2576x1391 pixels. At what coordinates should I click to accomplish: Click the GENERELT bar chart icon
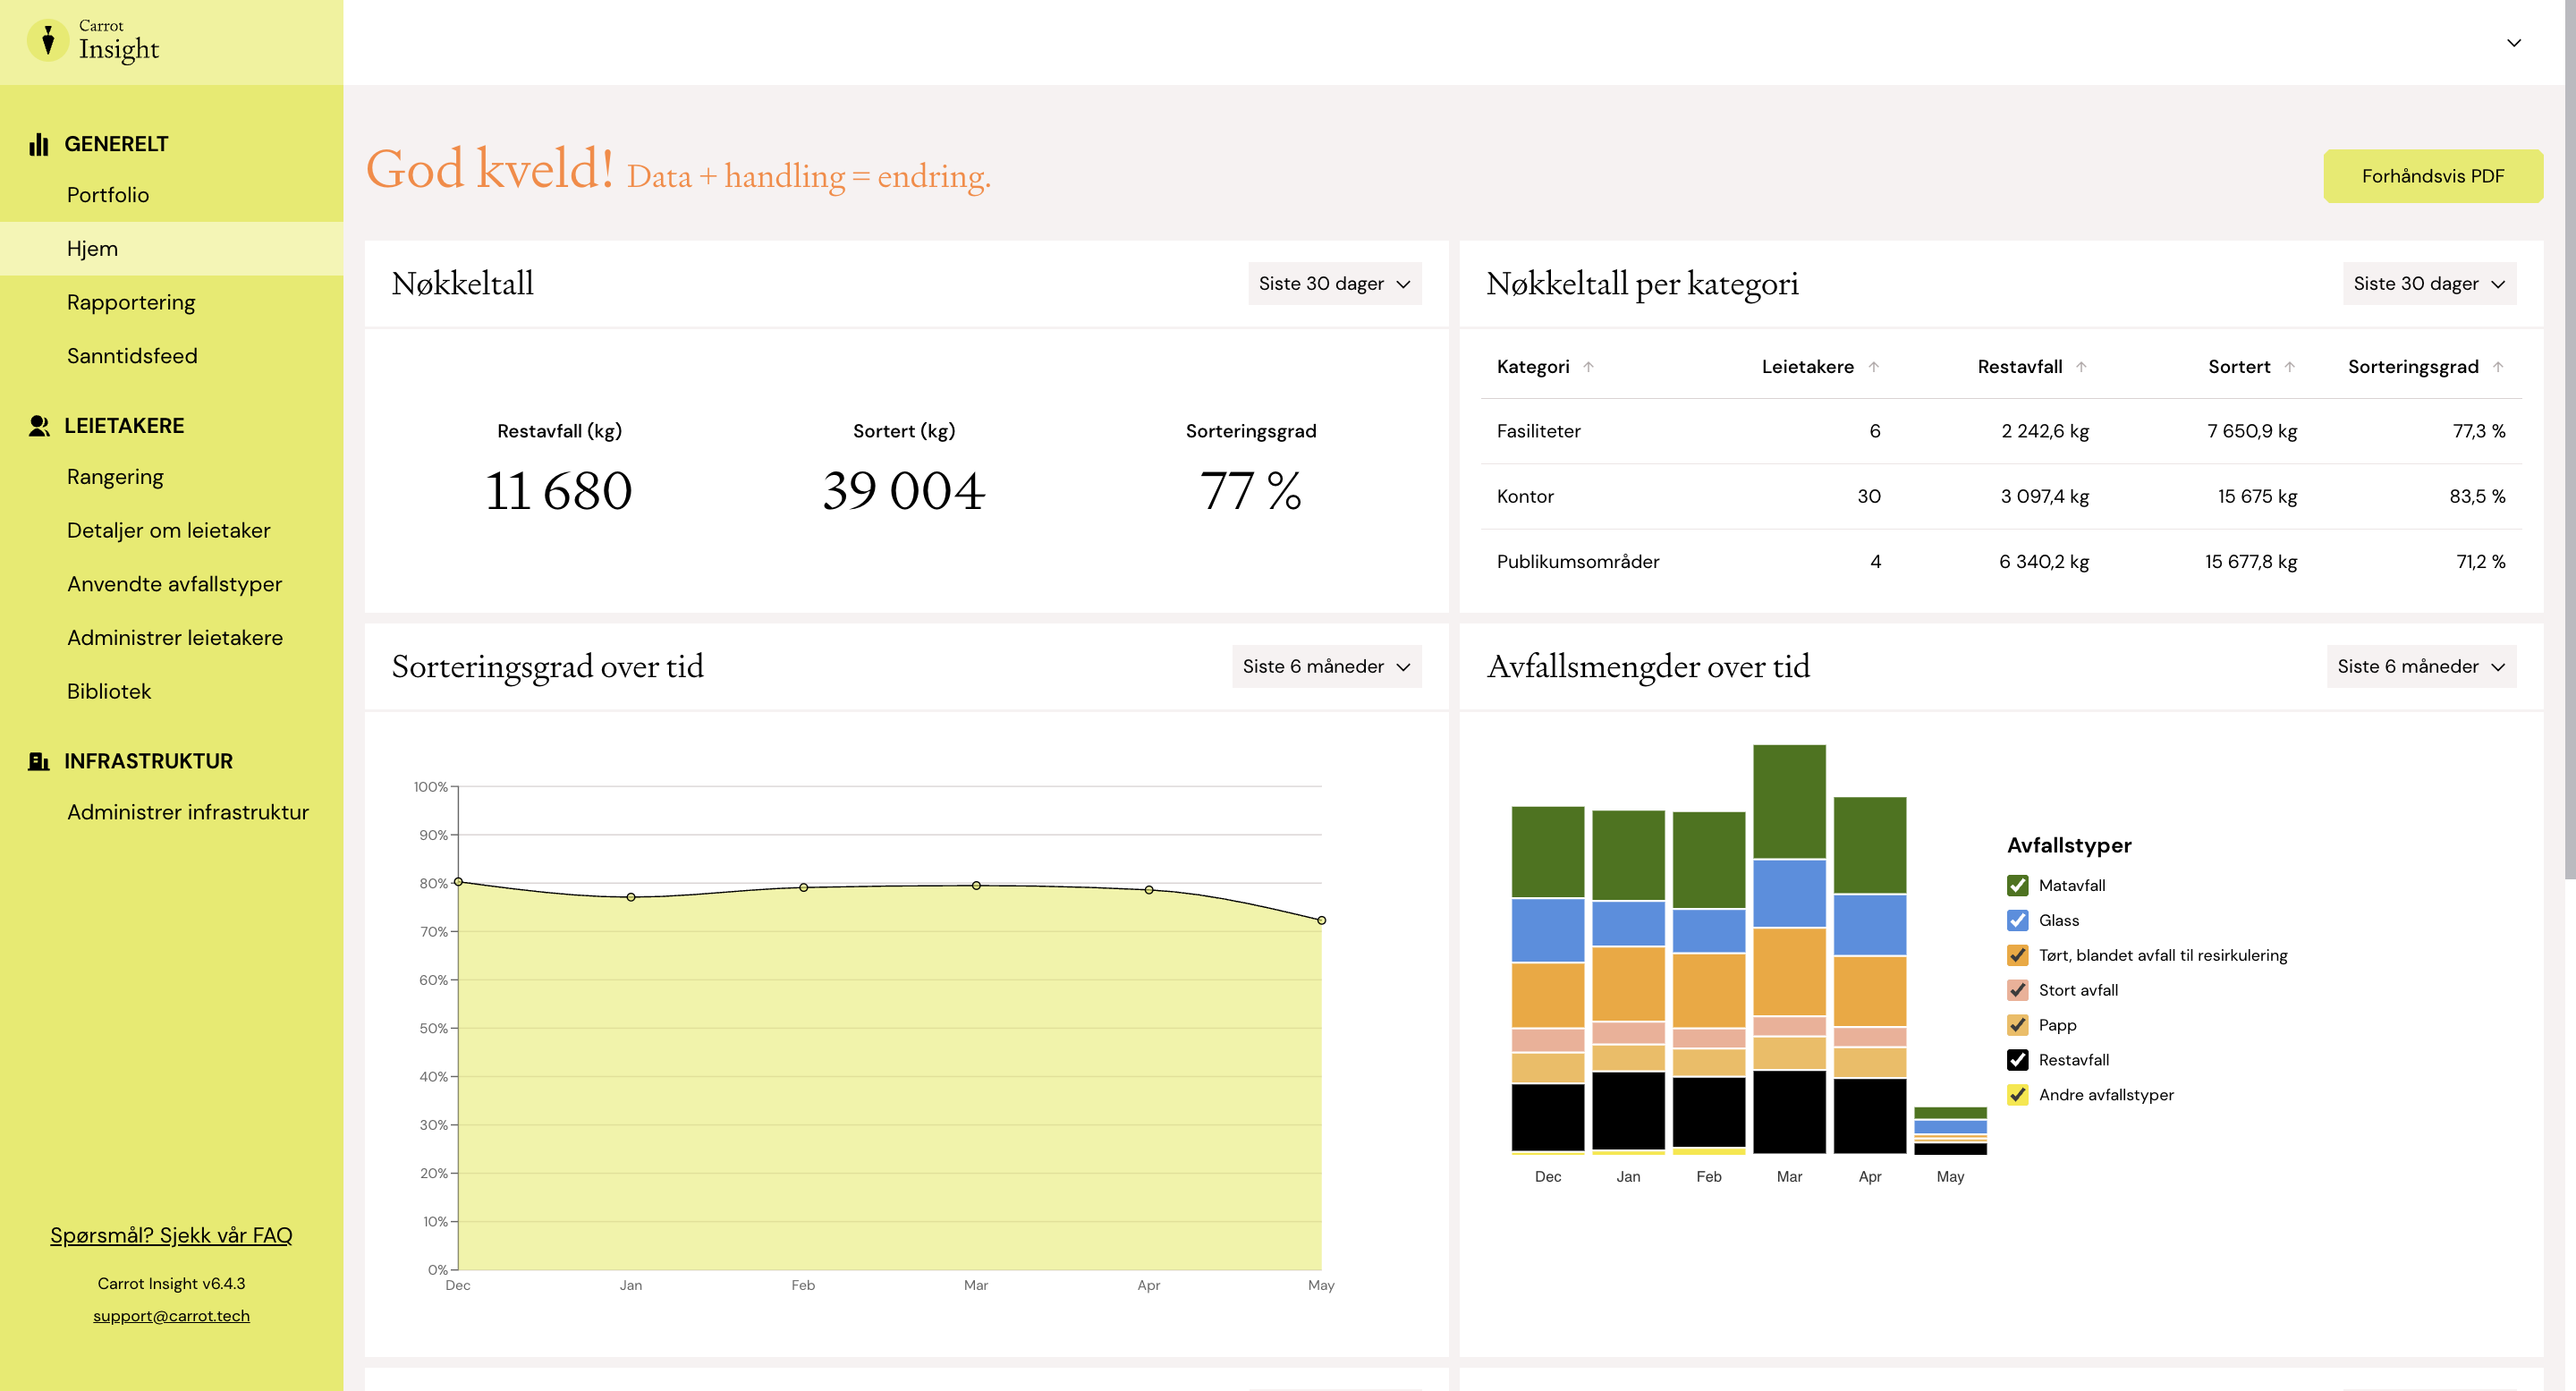39,144
